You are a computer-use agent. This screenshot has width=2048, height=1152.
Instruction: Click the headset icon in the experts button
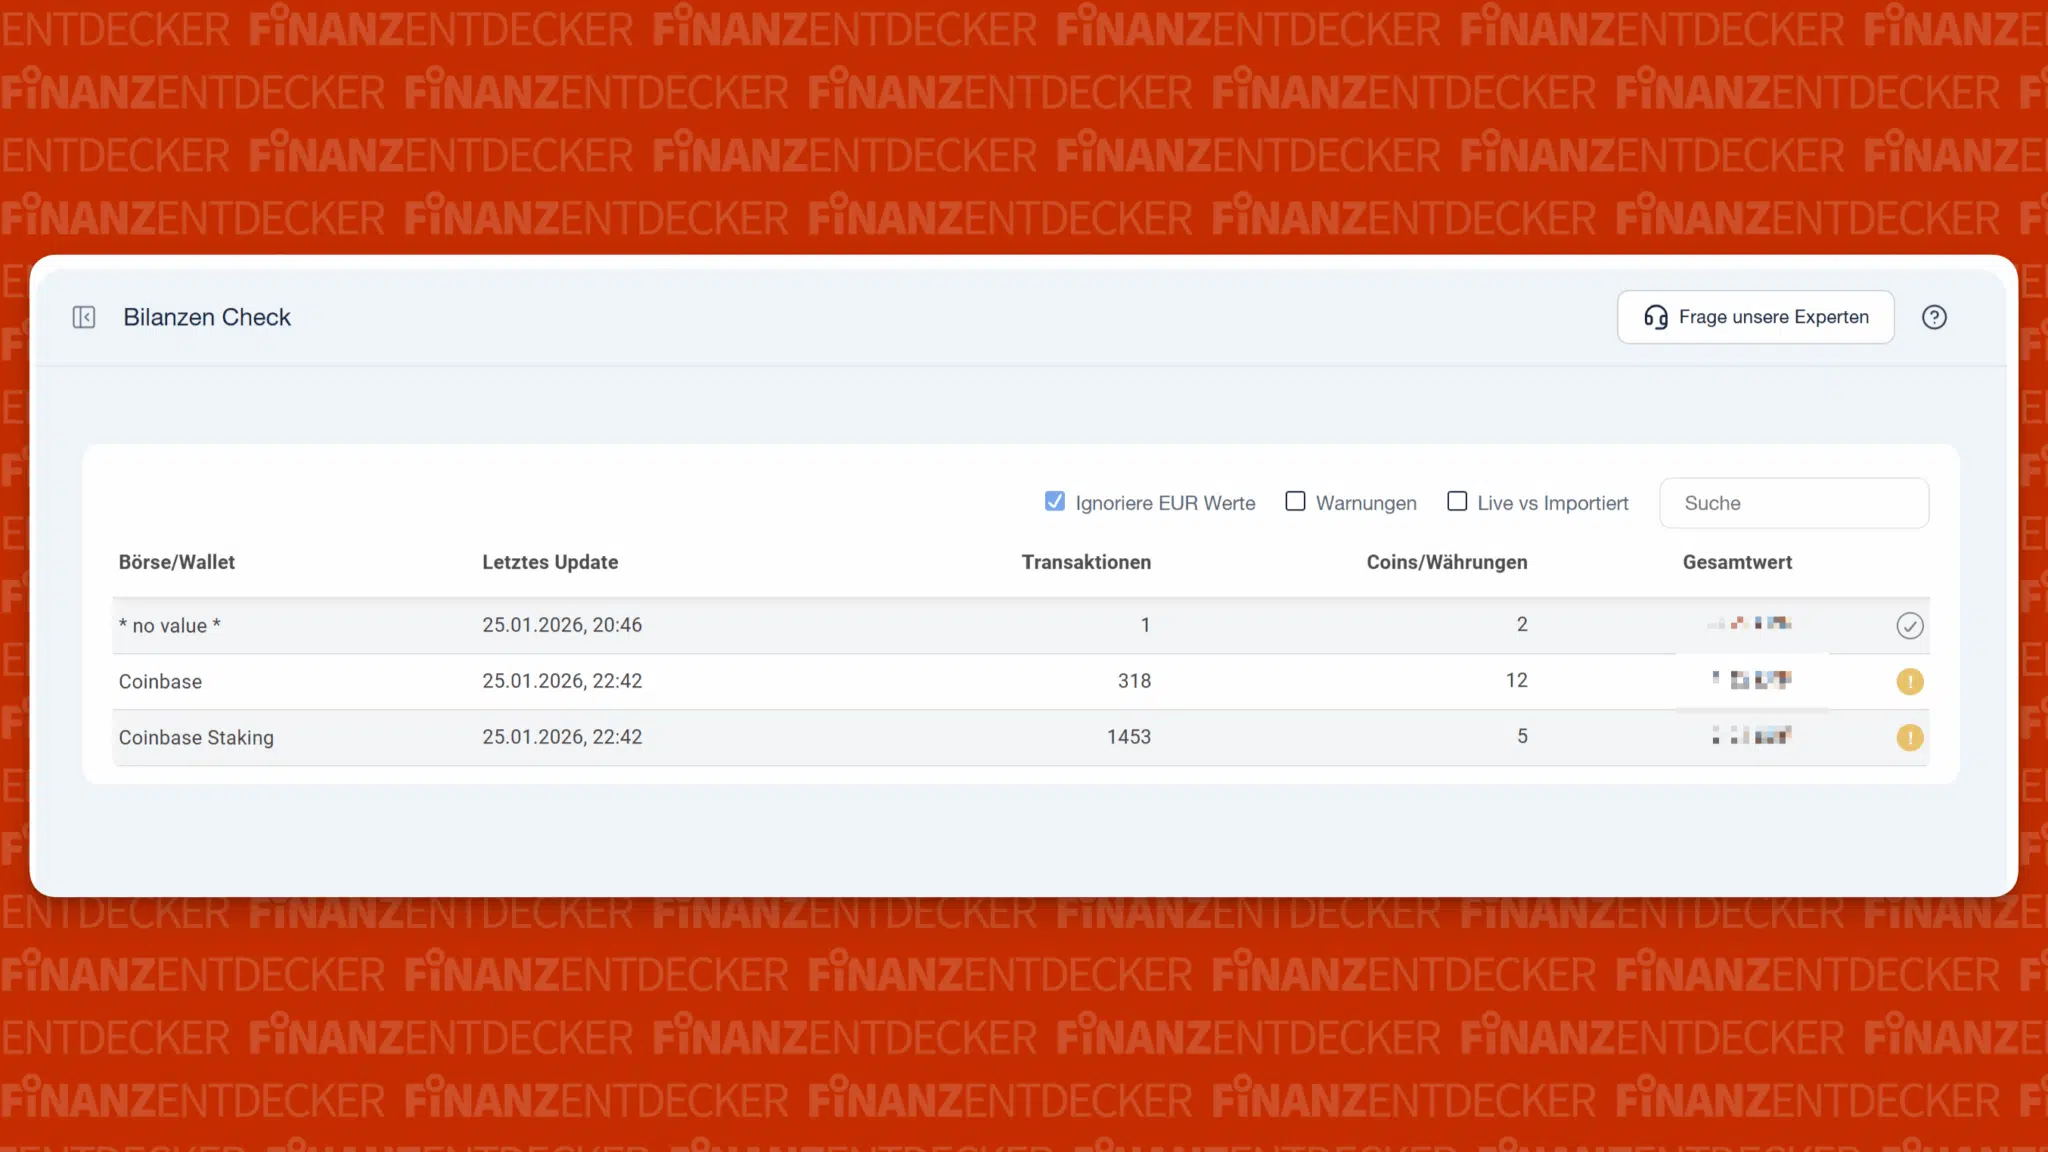[1656, 317]
